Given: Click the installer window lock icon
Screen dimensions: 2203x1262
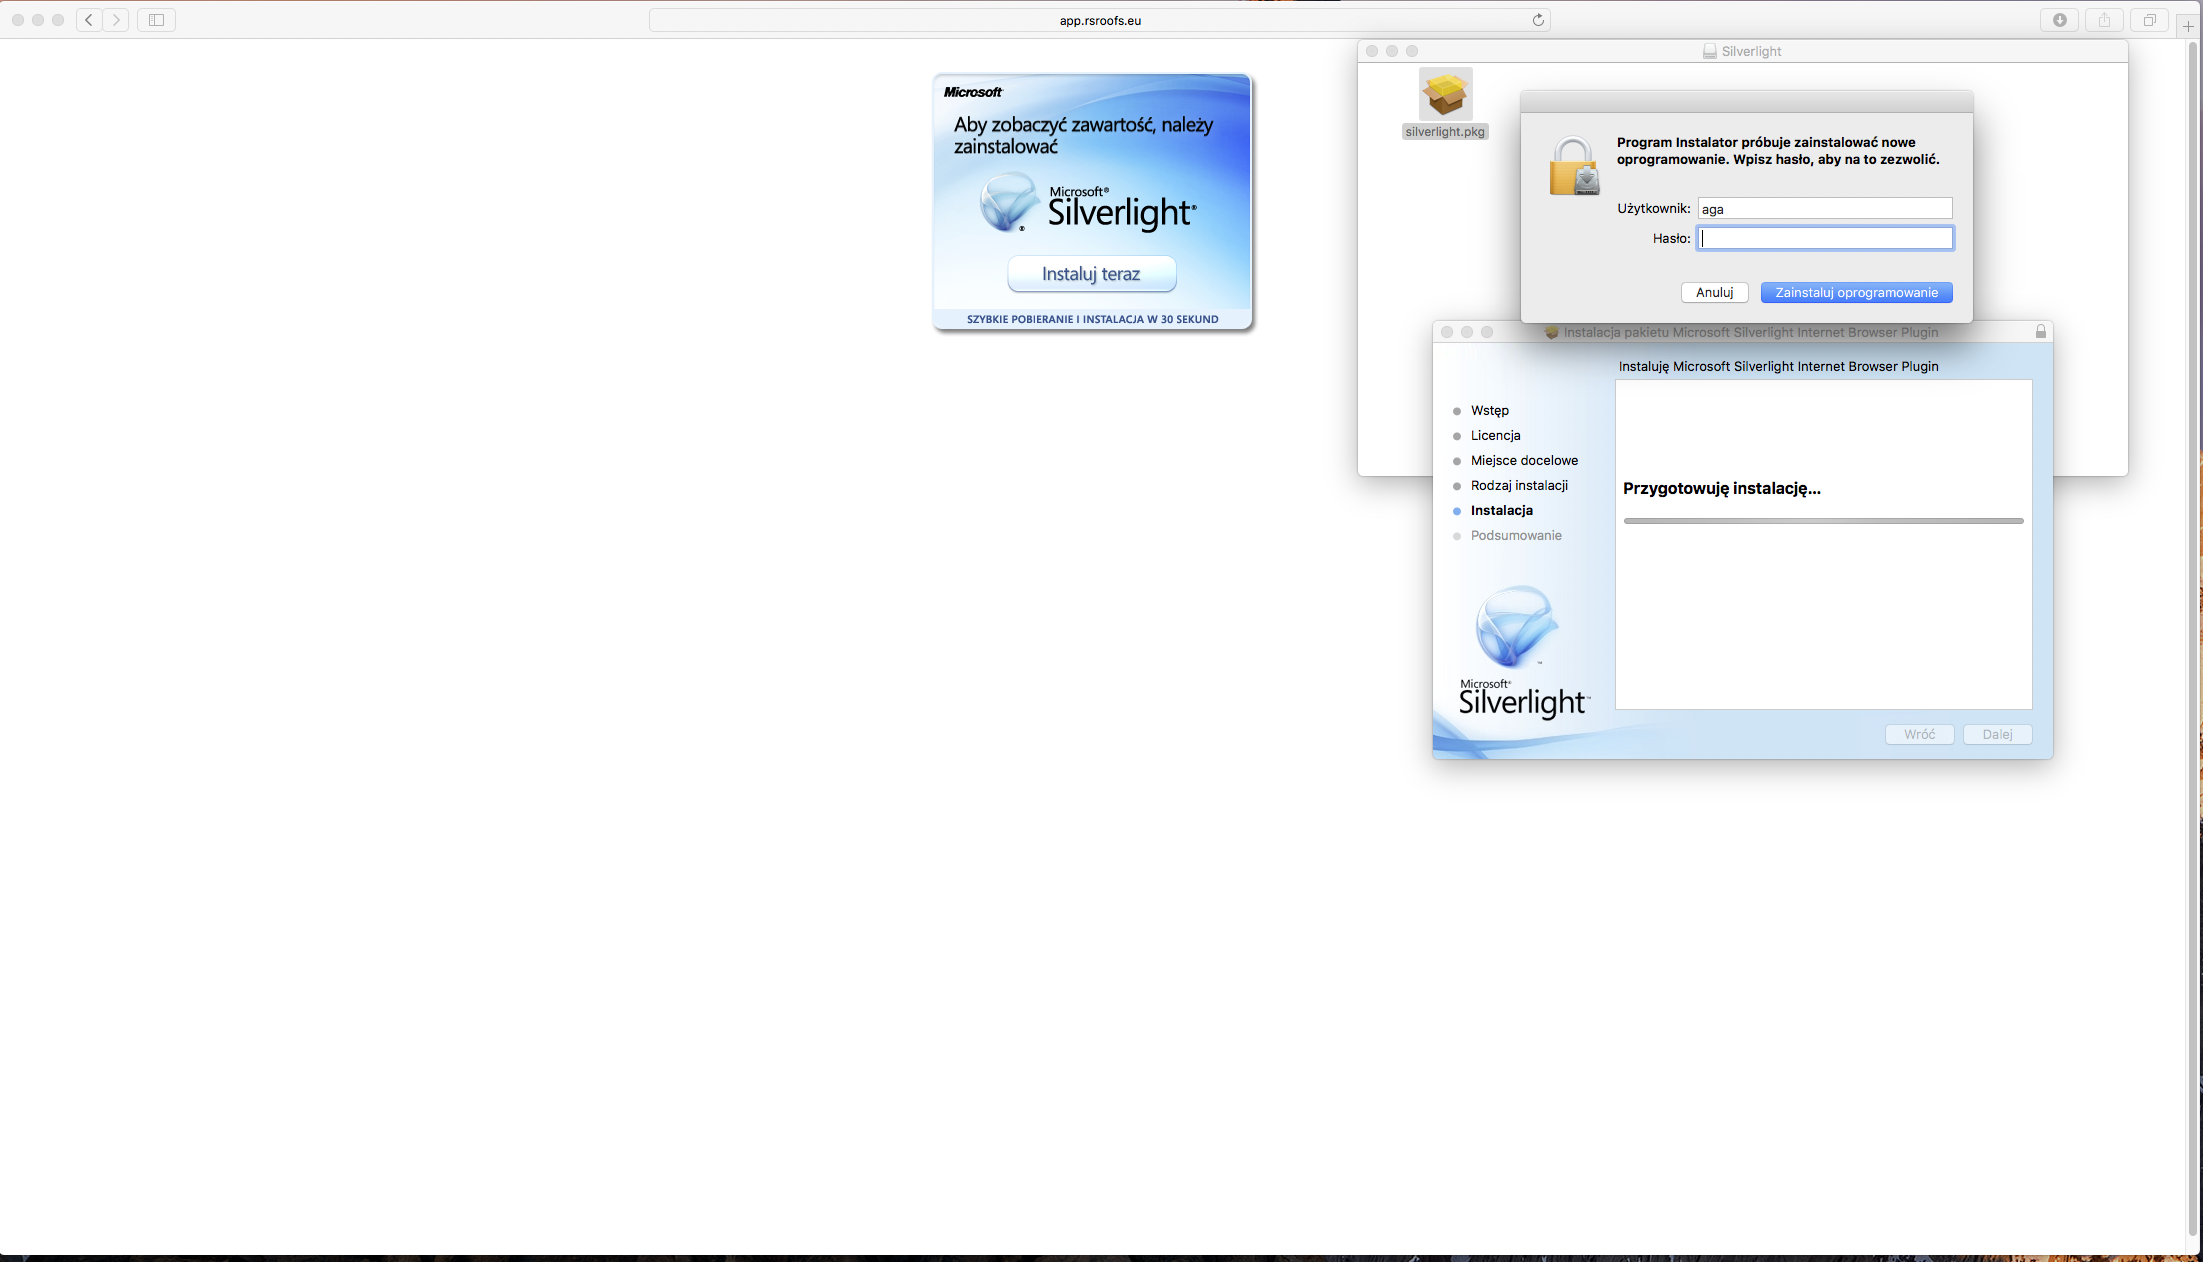Looking at the screenshot, I should coord(2040,331).
